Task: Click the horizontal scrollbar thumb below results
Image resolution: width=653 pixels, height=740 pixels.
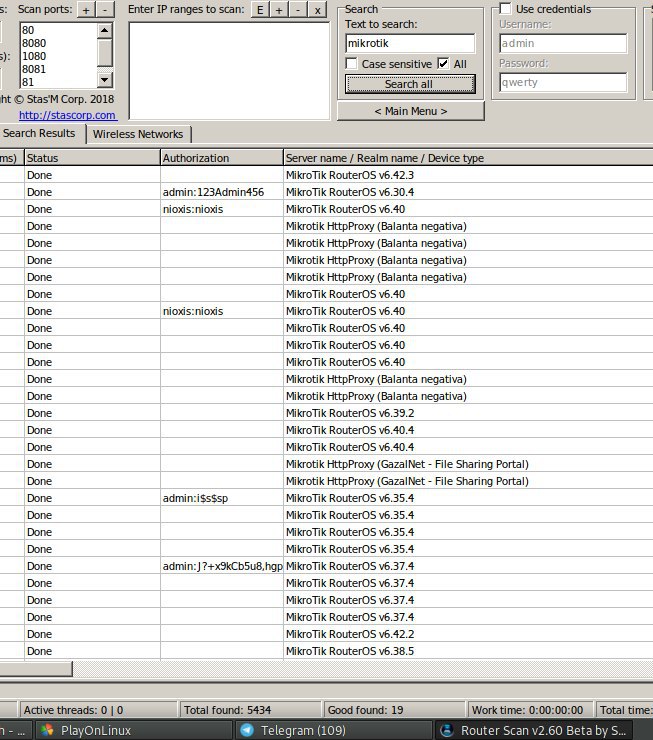Action: (36, 669)
